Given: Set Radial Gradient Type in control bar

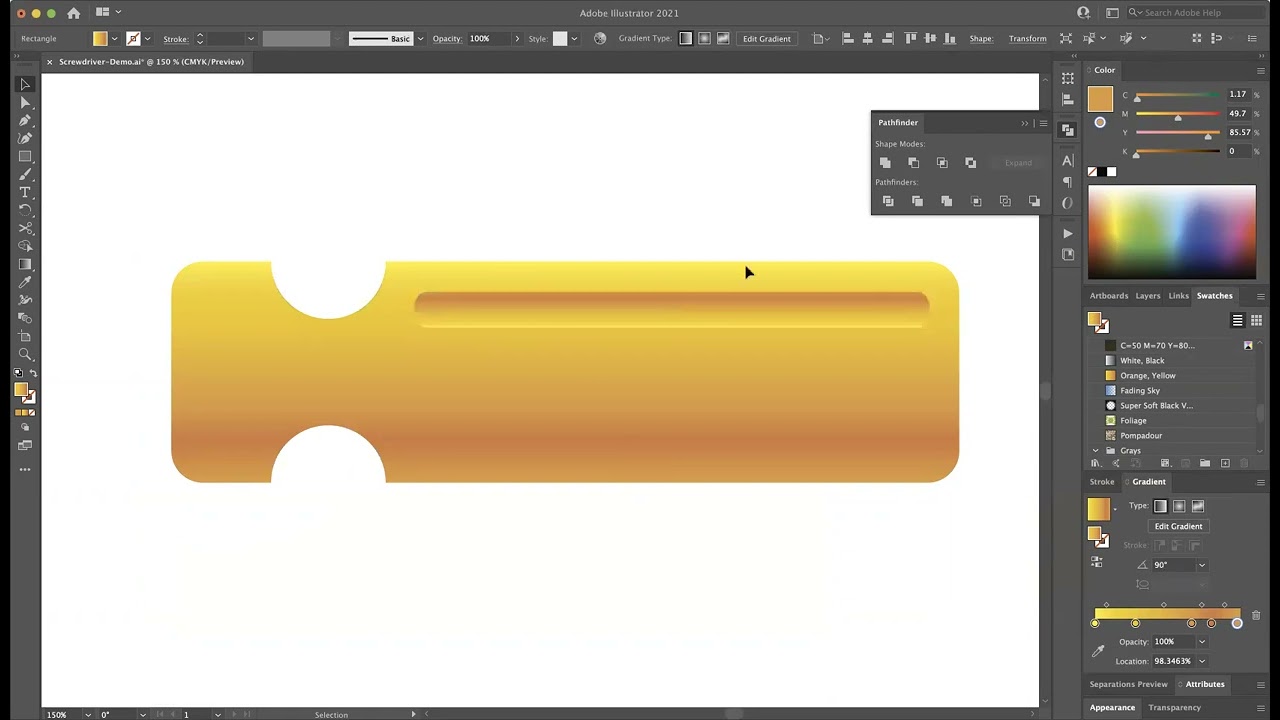Looking at the screenshot, I should click(704, 38).
